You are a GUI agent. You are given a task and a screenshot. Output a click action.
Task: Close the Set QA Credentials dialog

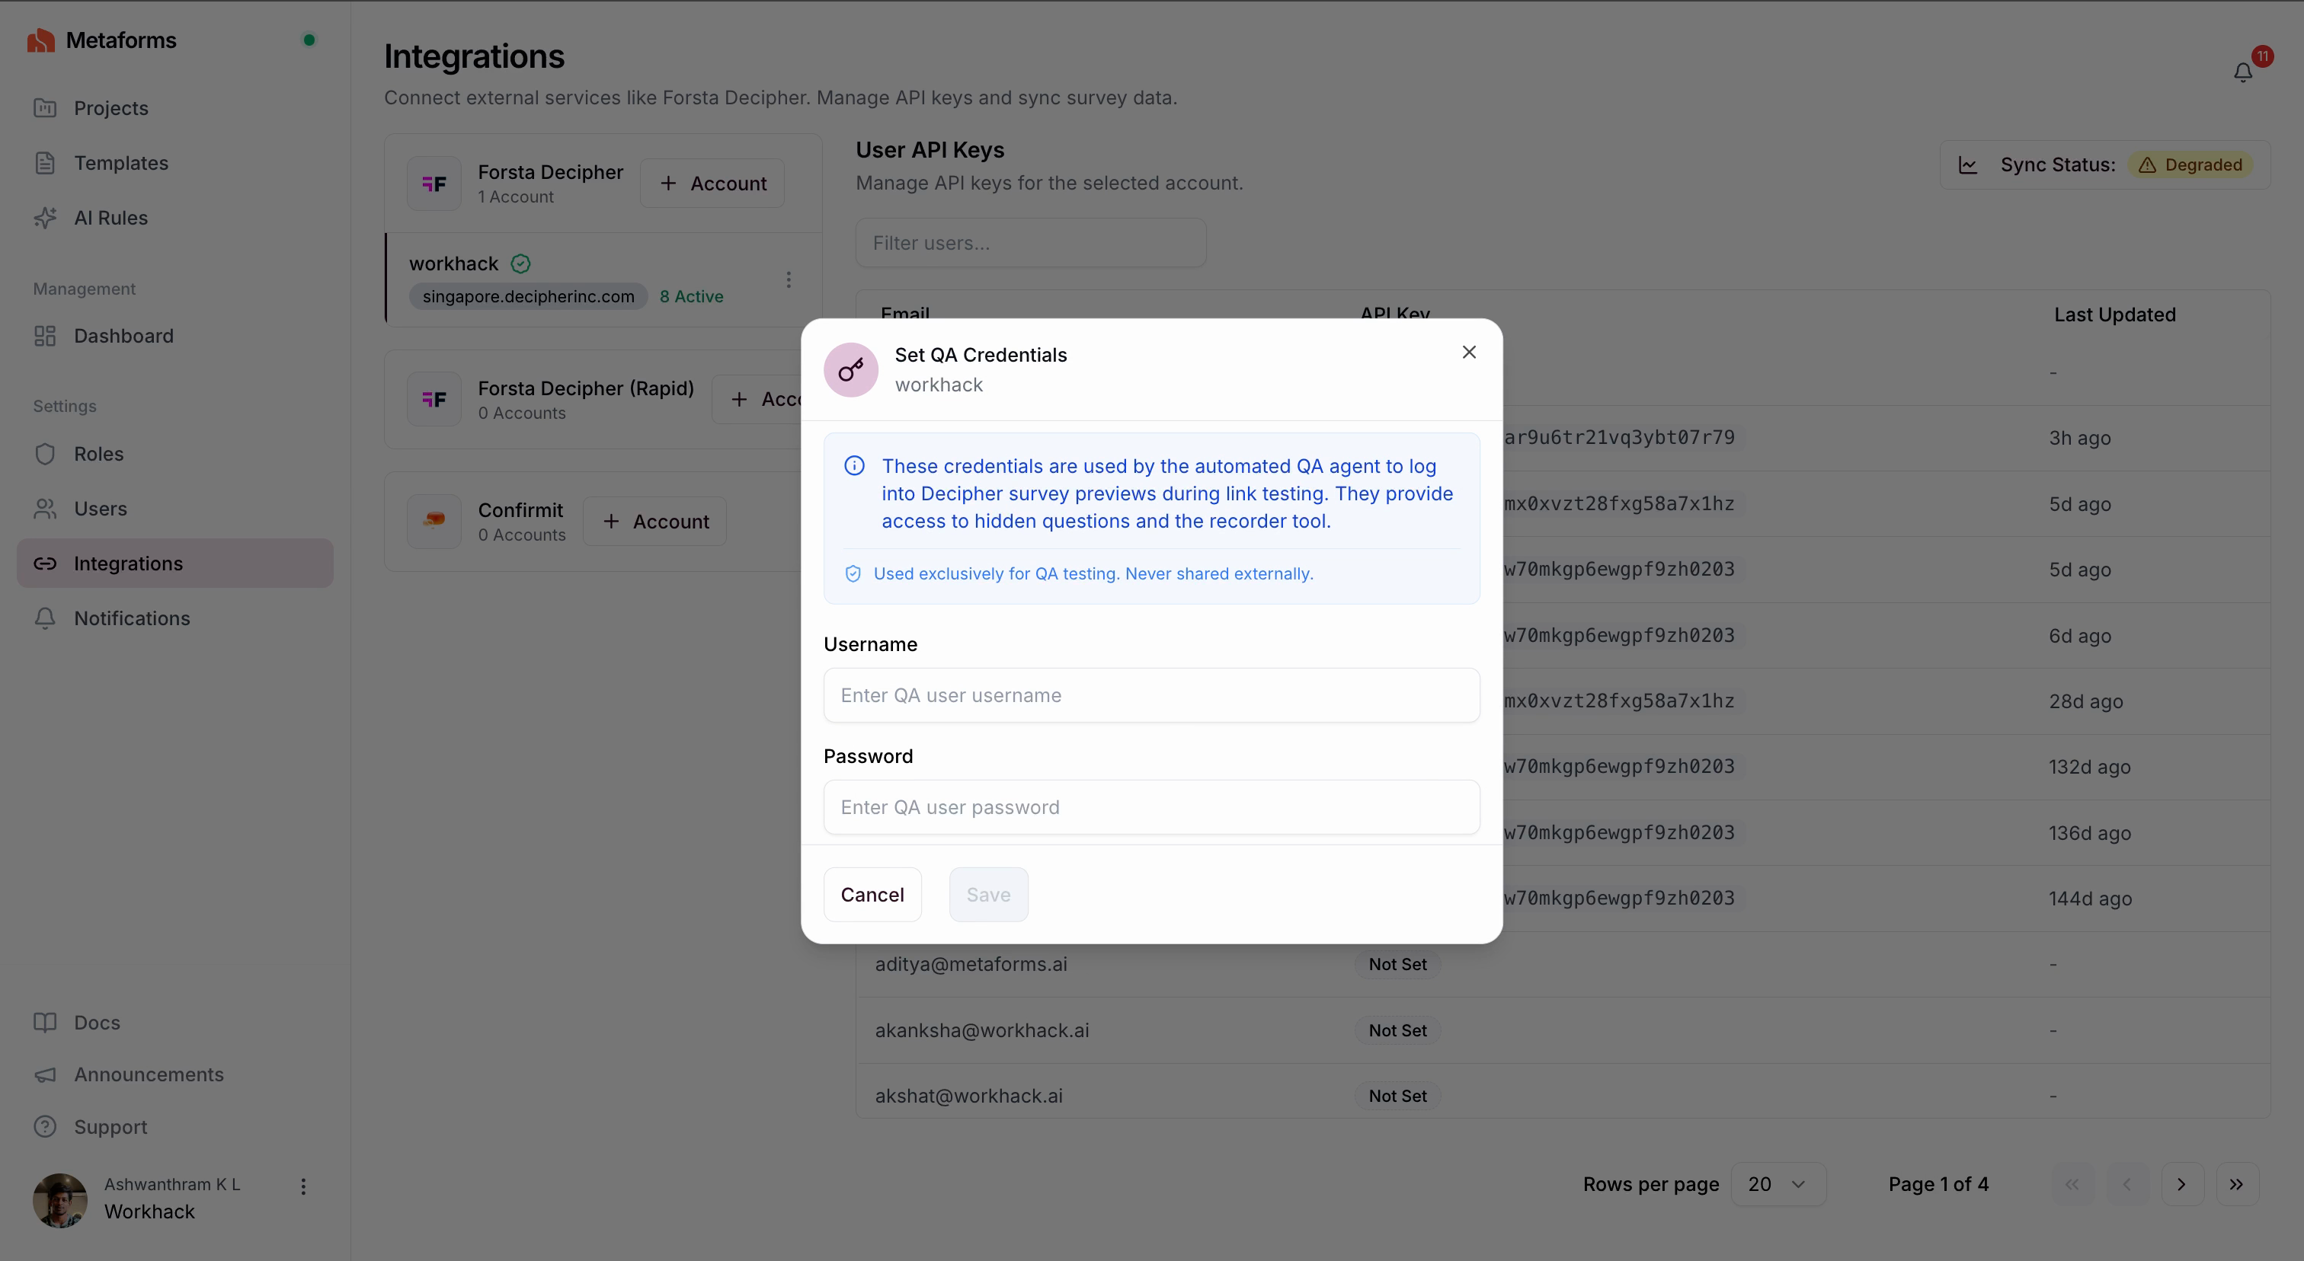tap(1469, 352)
